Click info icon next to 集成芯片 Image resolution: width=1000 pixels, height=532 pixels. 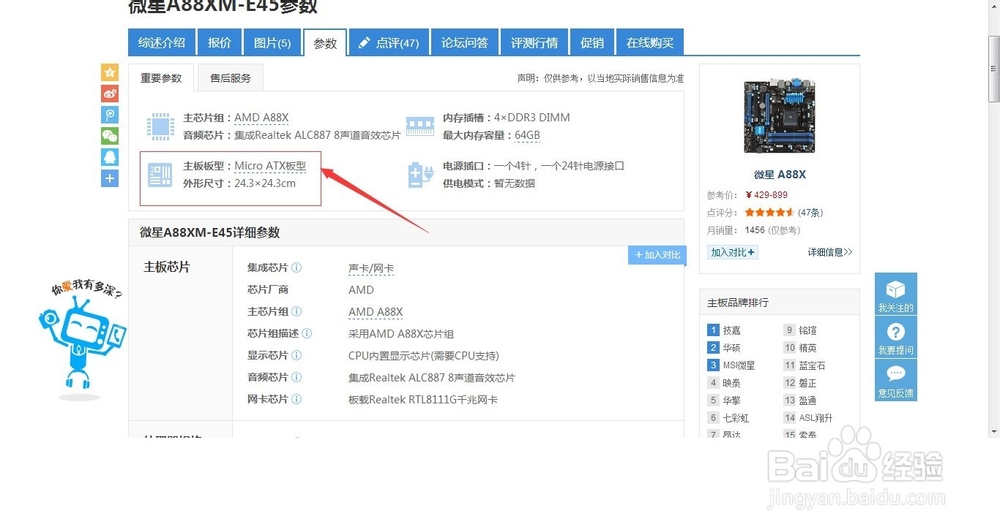297,268
